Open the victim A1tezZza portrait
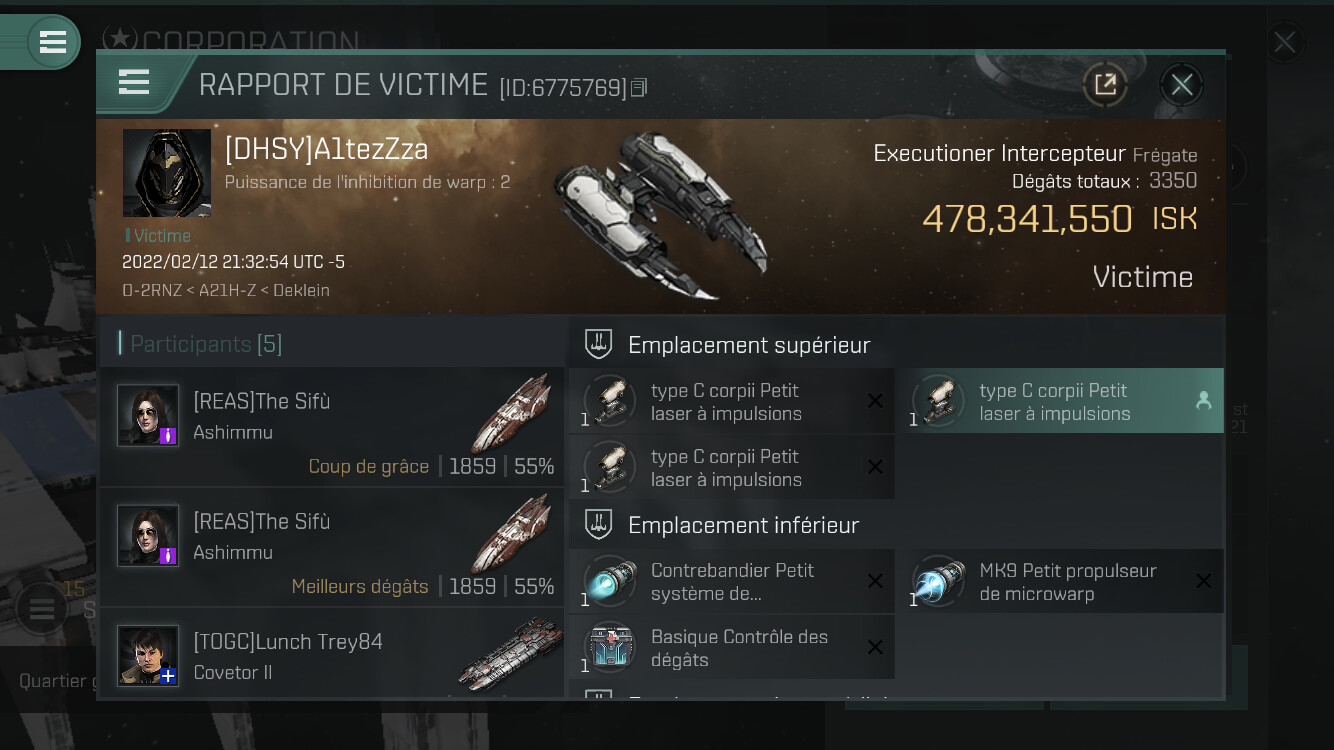1334x750 pixels. (x=167, y=173)
